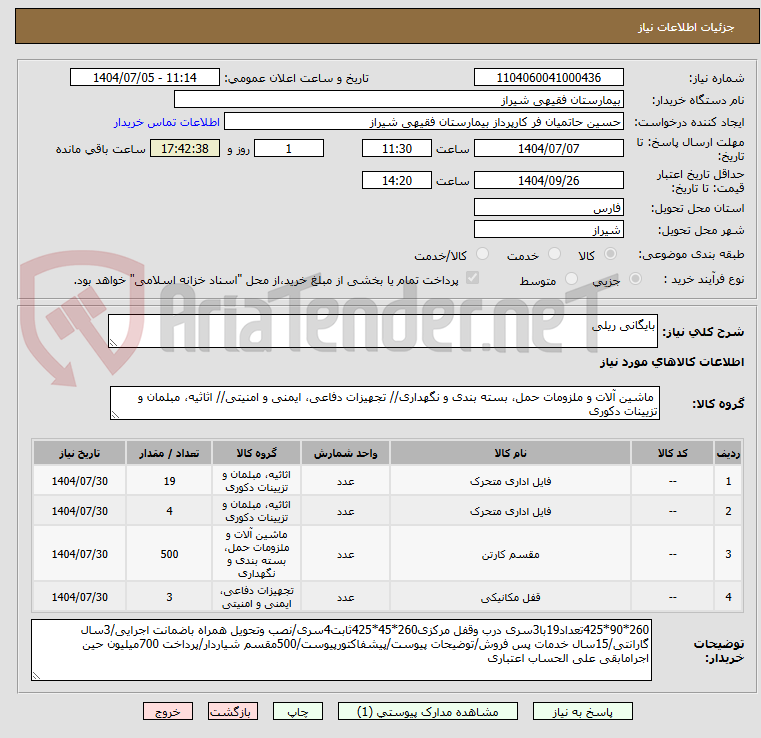Click the قفل مکانیکی item name
The image size is (761, 738).
click(x=510, y=597)
